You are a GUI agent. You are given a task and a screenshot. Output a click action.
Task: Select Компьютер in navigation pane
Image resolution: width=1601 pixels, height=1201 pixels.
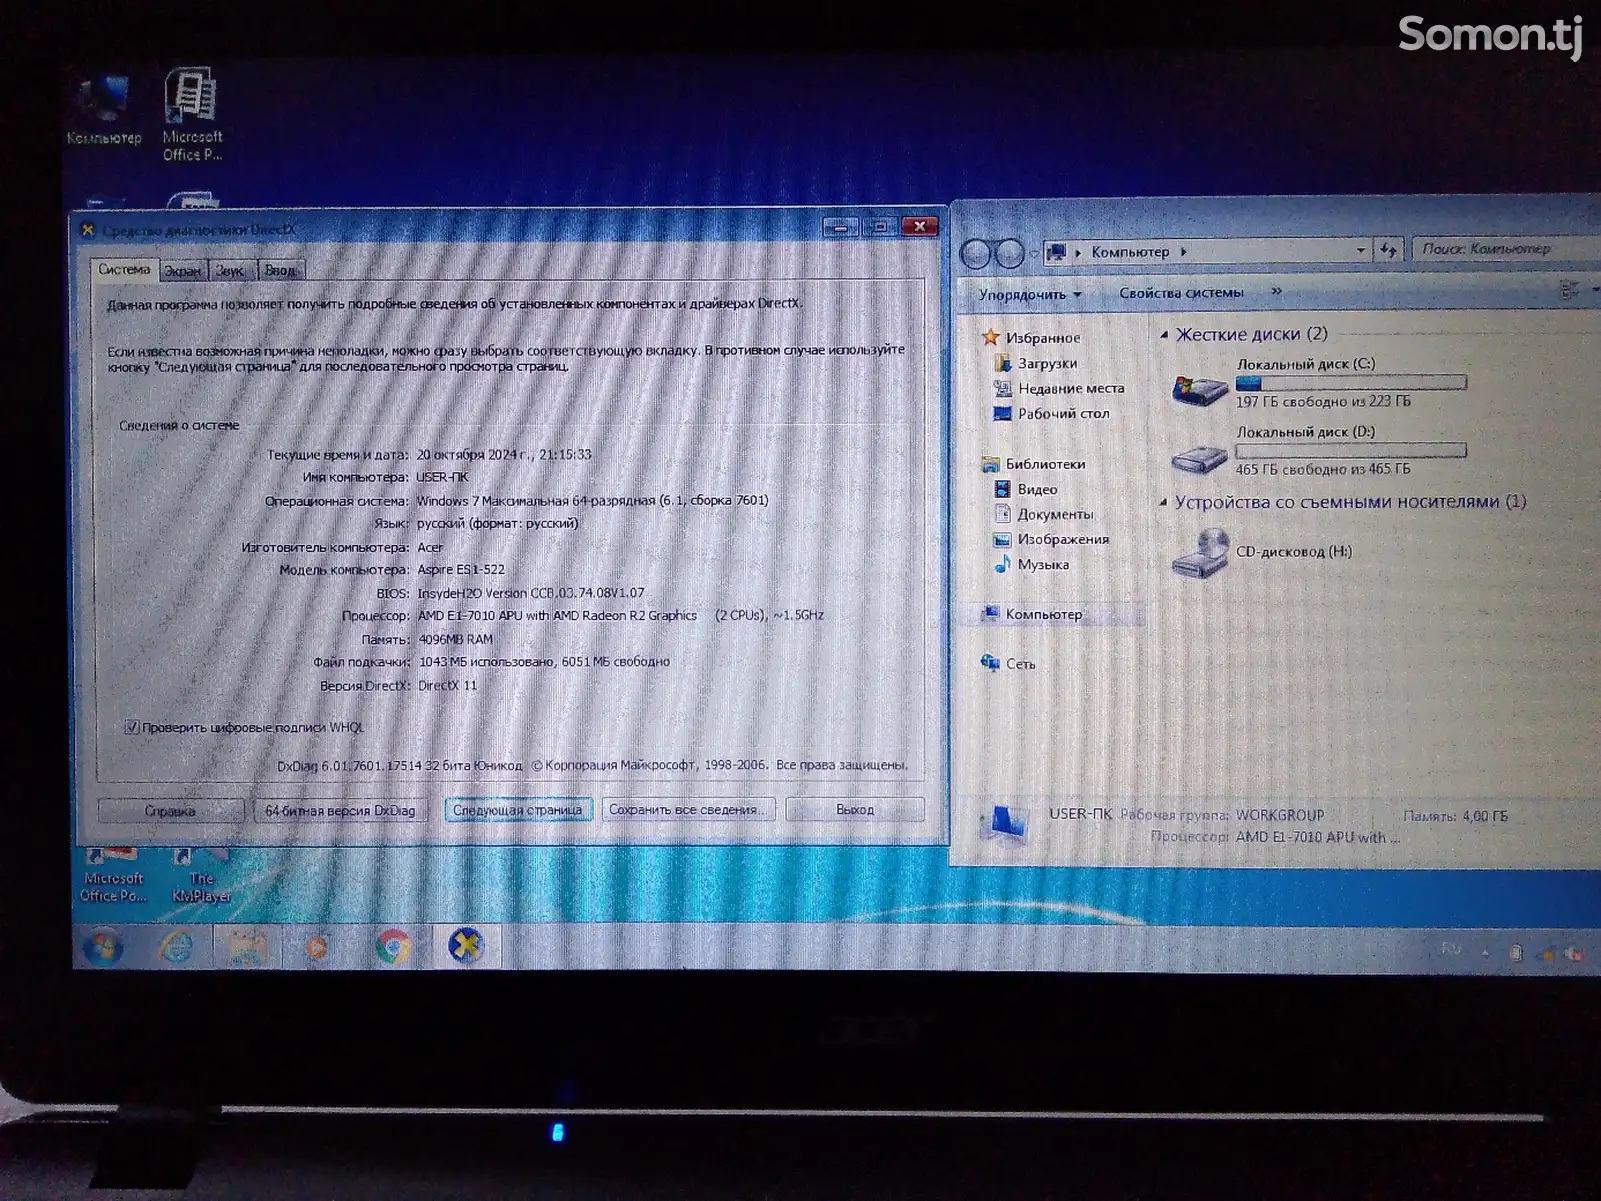[1033, 614]
